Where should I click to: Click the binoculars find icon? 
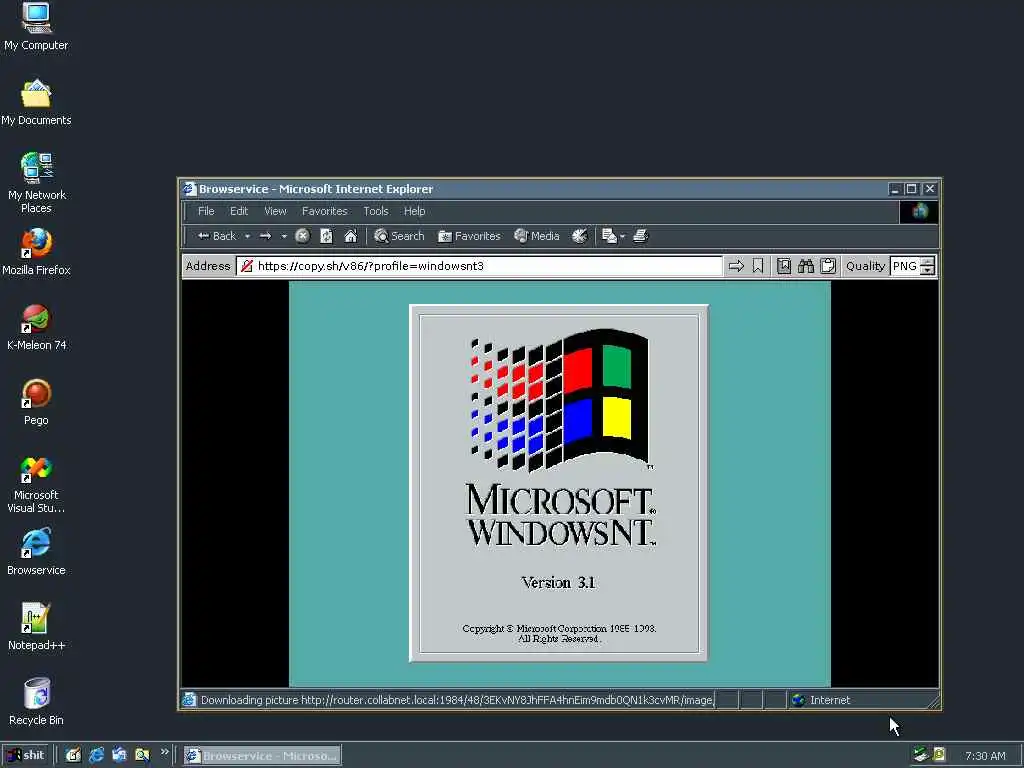[806, 266]
